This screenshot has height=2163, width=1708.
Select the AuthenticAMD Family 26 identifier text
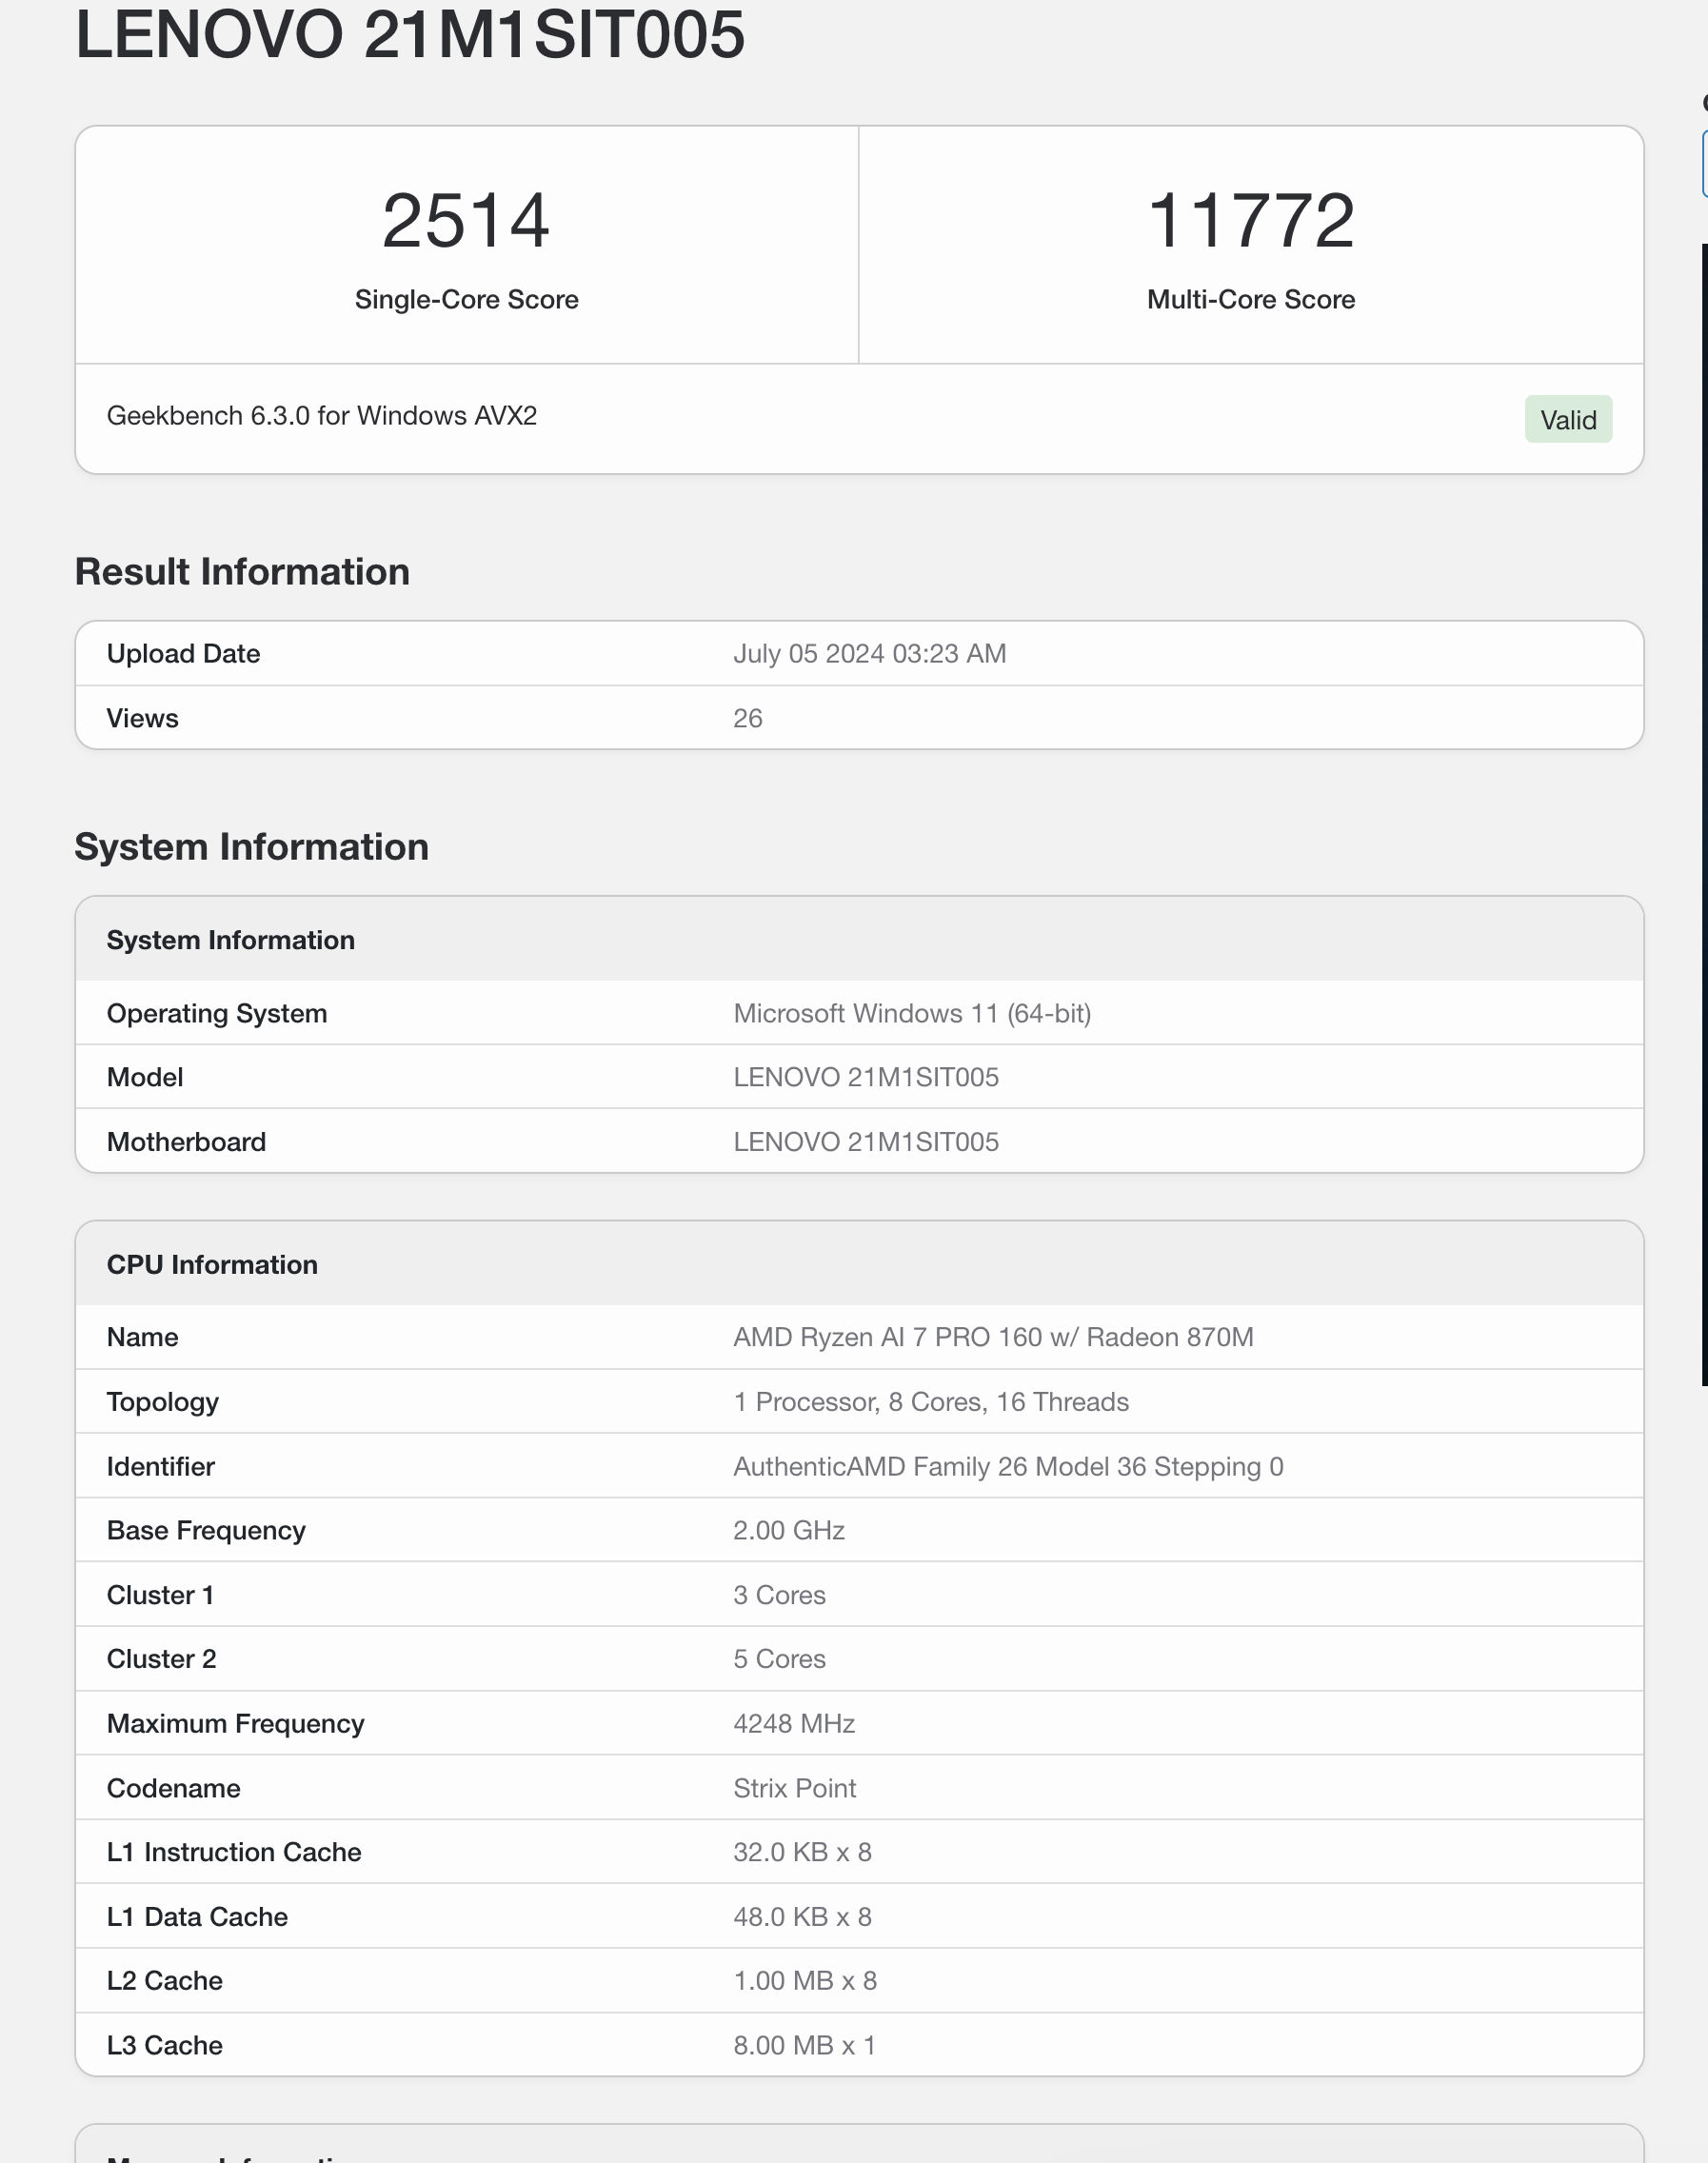click(x=1008, y=1466)
